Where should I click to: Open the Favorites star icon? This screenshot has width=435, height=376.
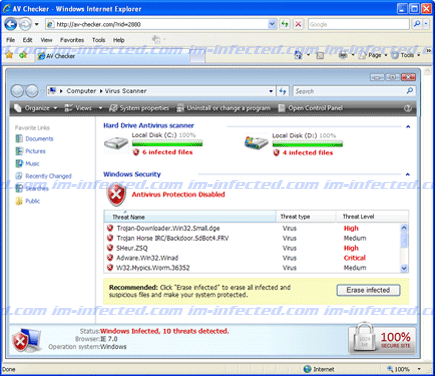tap(9, 55)
